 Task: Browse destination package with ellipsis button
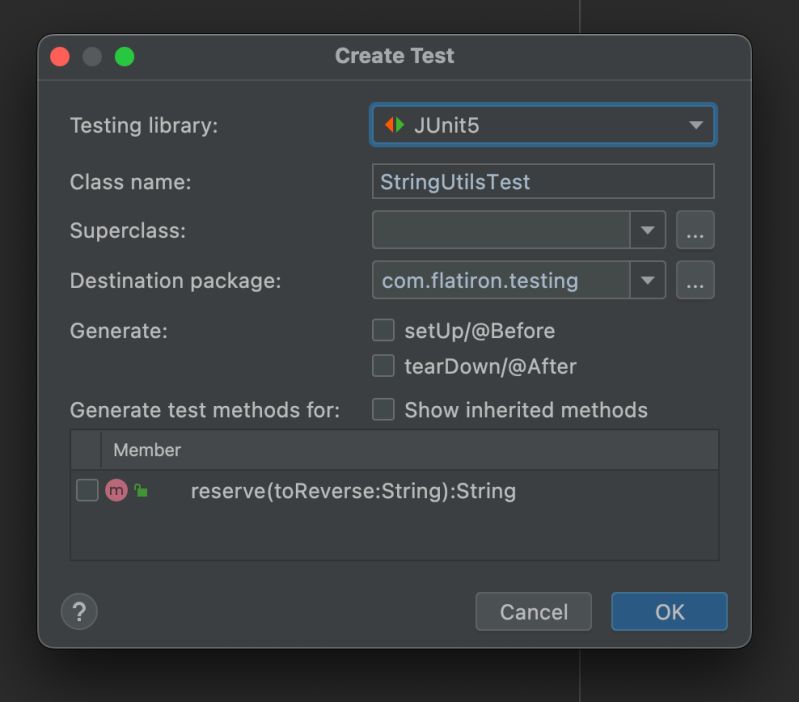coord(695,280)
